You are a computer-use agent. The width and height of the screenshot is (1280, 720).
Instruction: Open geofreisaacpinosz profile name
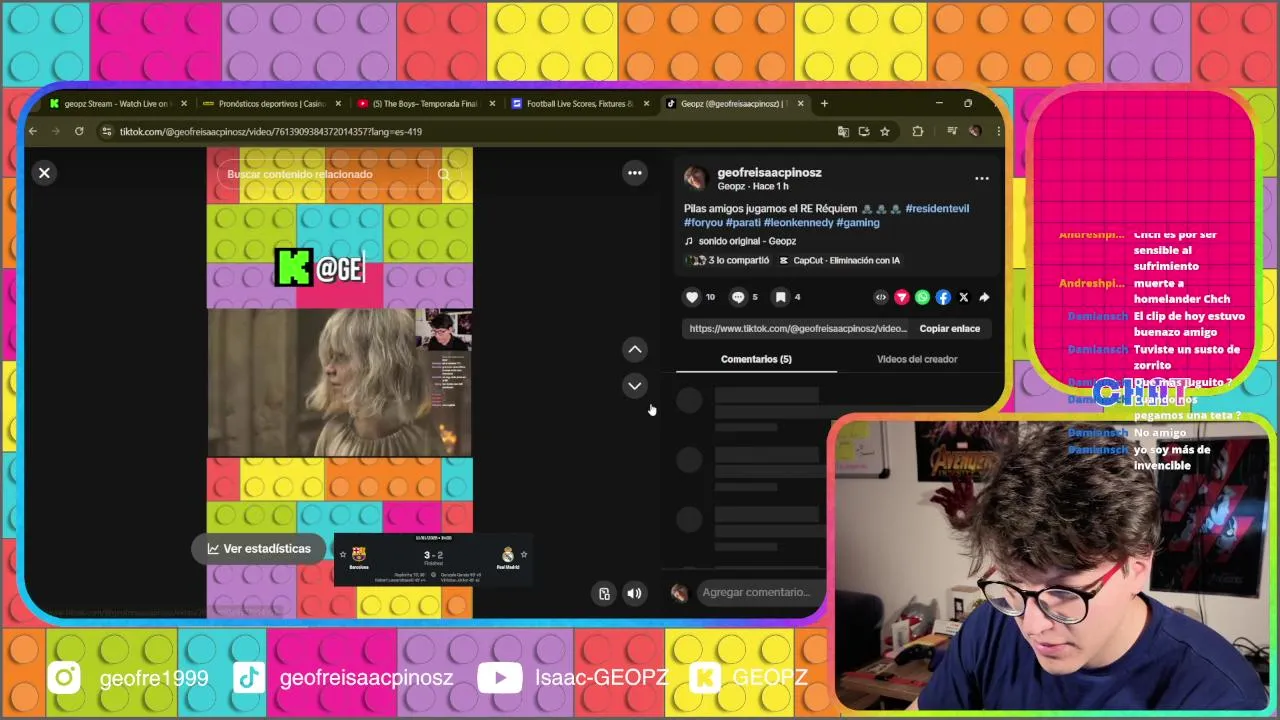[x=769, y=172]
